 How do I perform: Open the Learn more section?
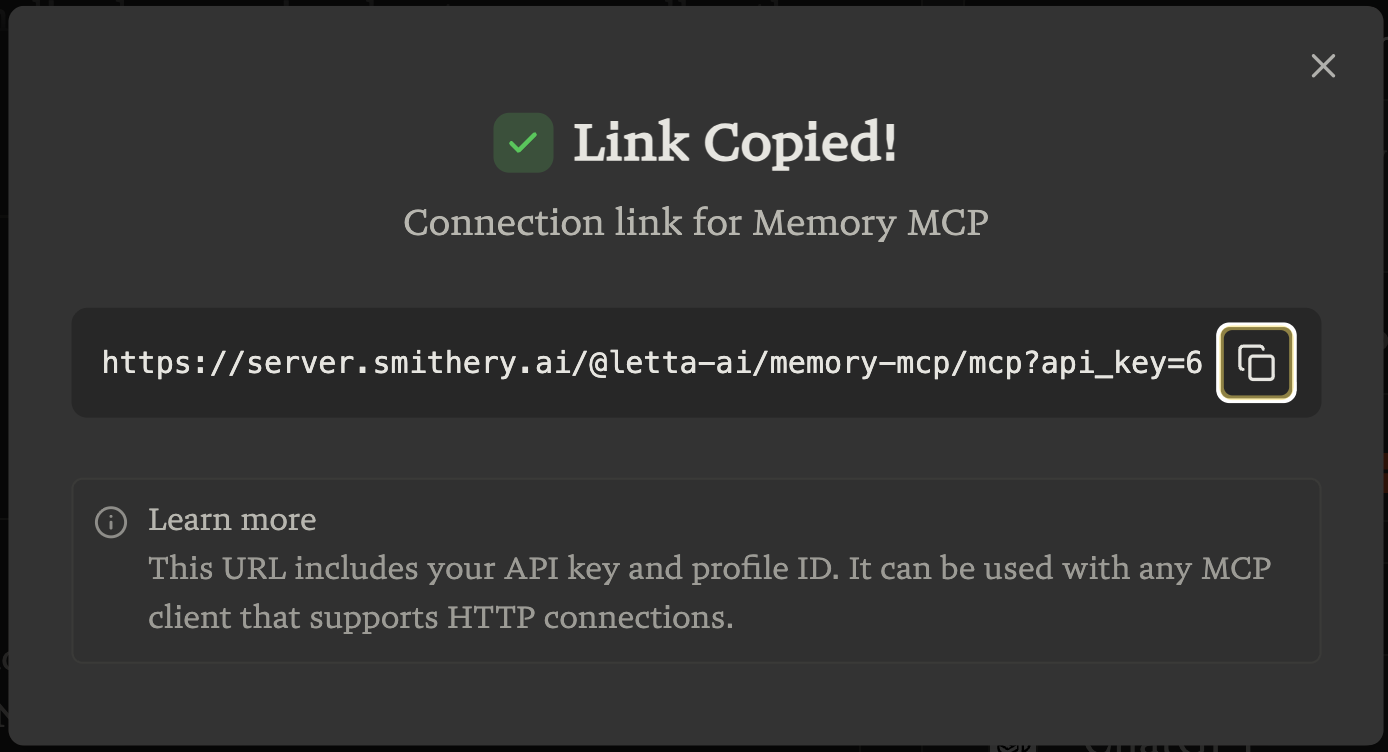(231, 520)
